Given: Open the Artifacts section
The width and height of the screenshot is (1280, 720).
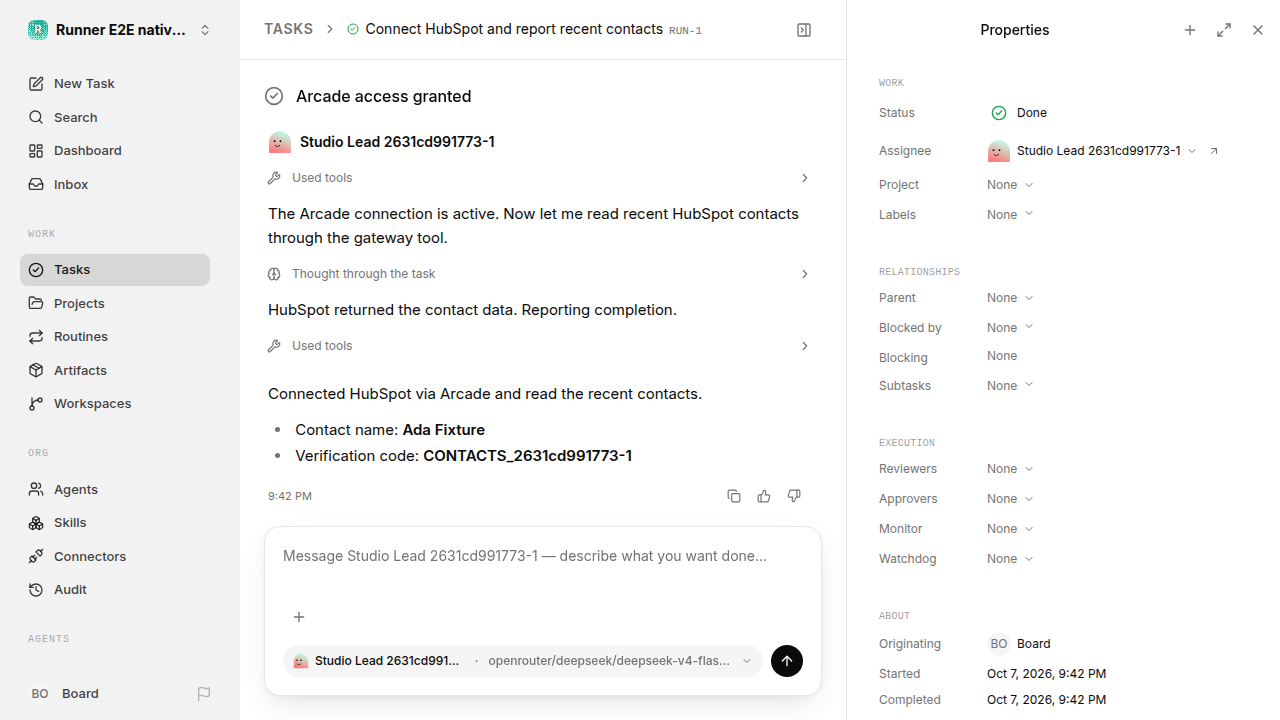Looking at the screenshot, I should coord(115,370).
